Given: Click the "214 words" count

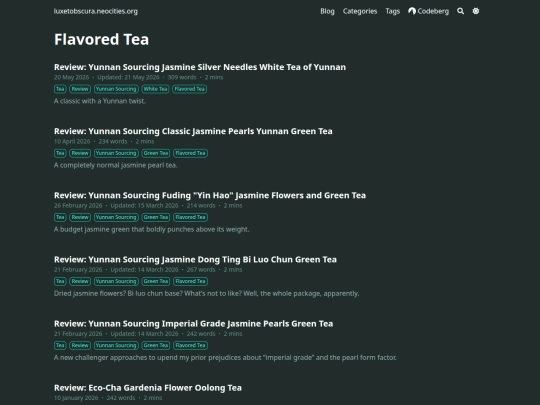Looking at the screenshot, I should [x=201, y=206].
